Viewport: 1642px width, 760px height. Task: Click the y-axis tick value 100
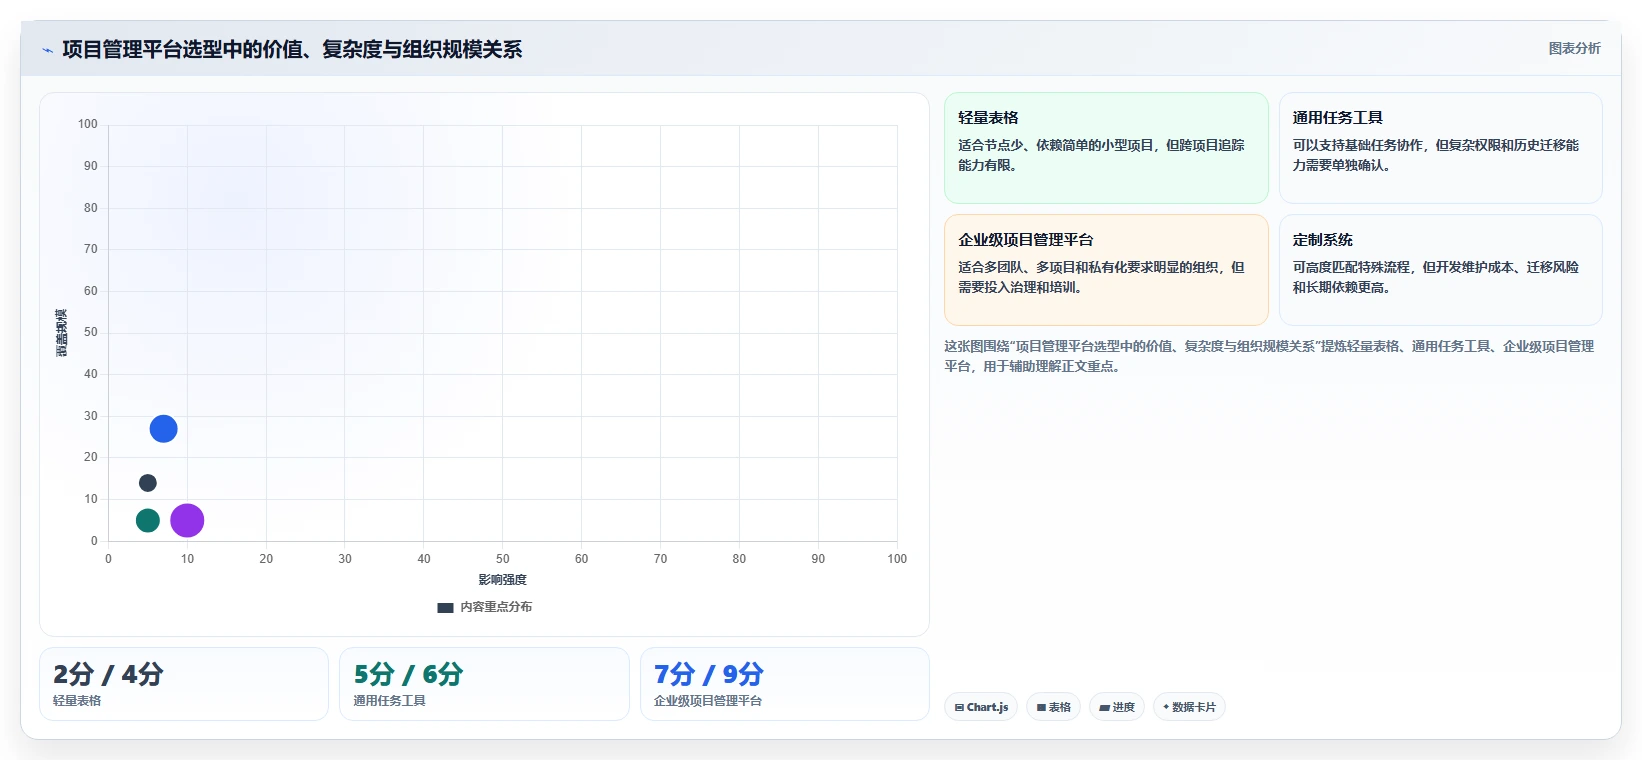88,124
